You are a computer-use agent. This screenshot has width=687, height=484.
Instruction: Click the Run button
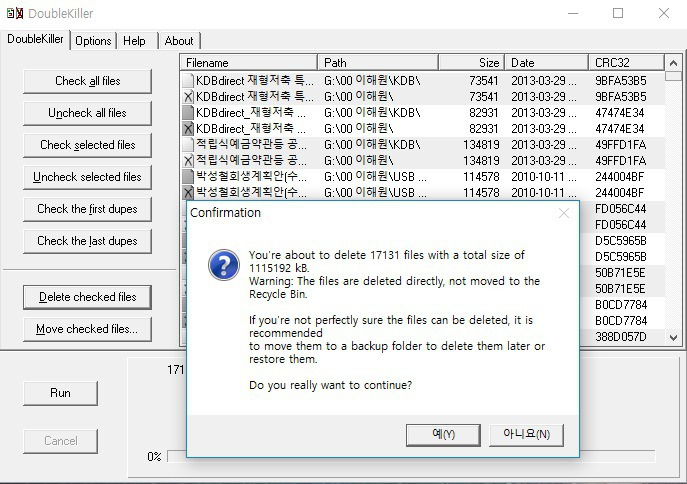60,393
